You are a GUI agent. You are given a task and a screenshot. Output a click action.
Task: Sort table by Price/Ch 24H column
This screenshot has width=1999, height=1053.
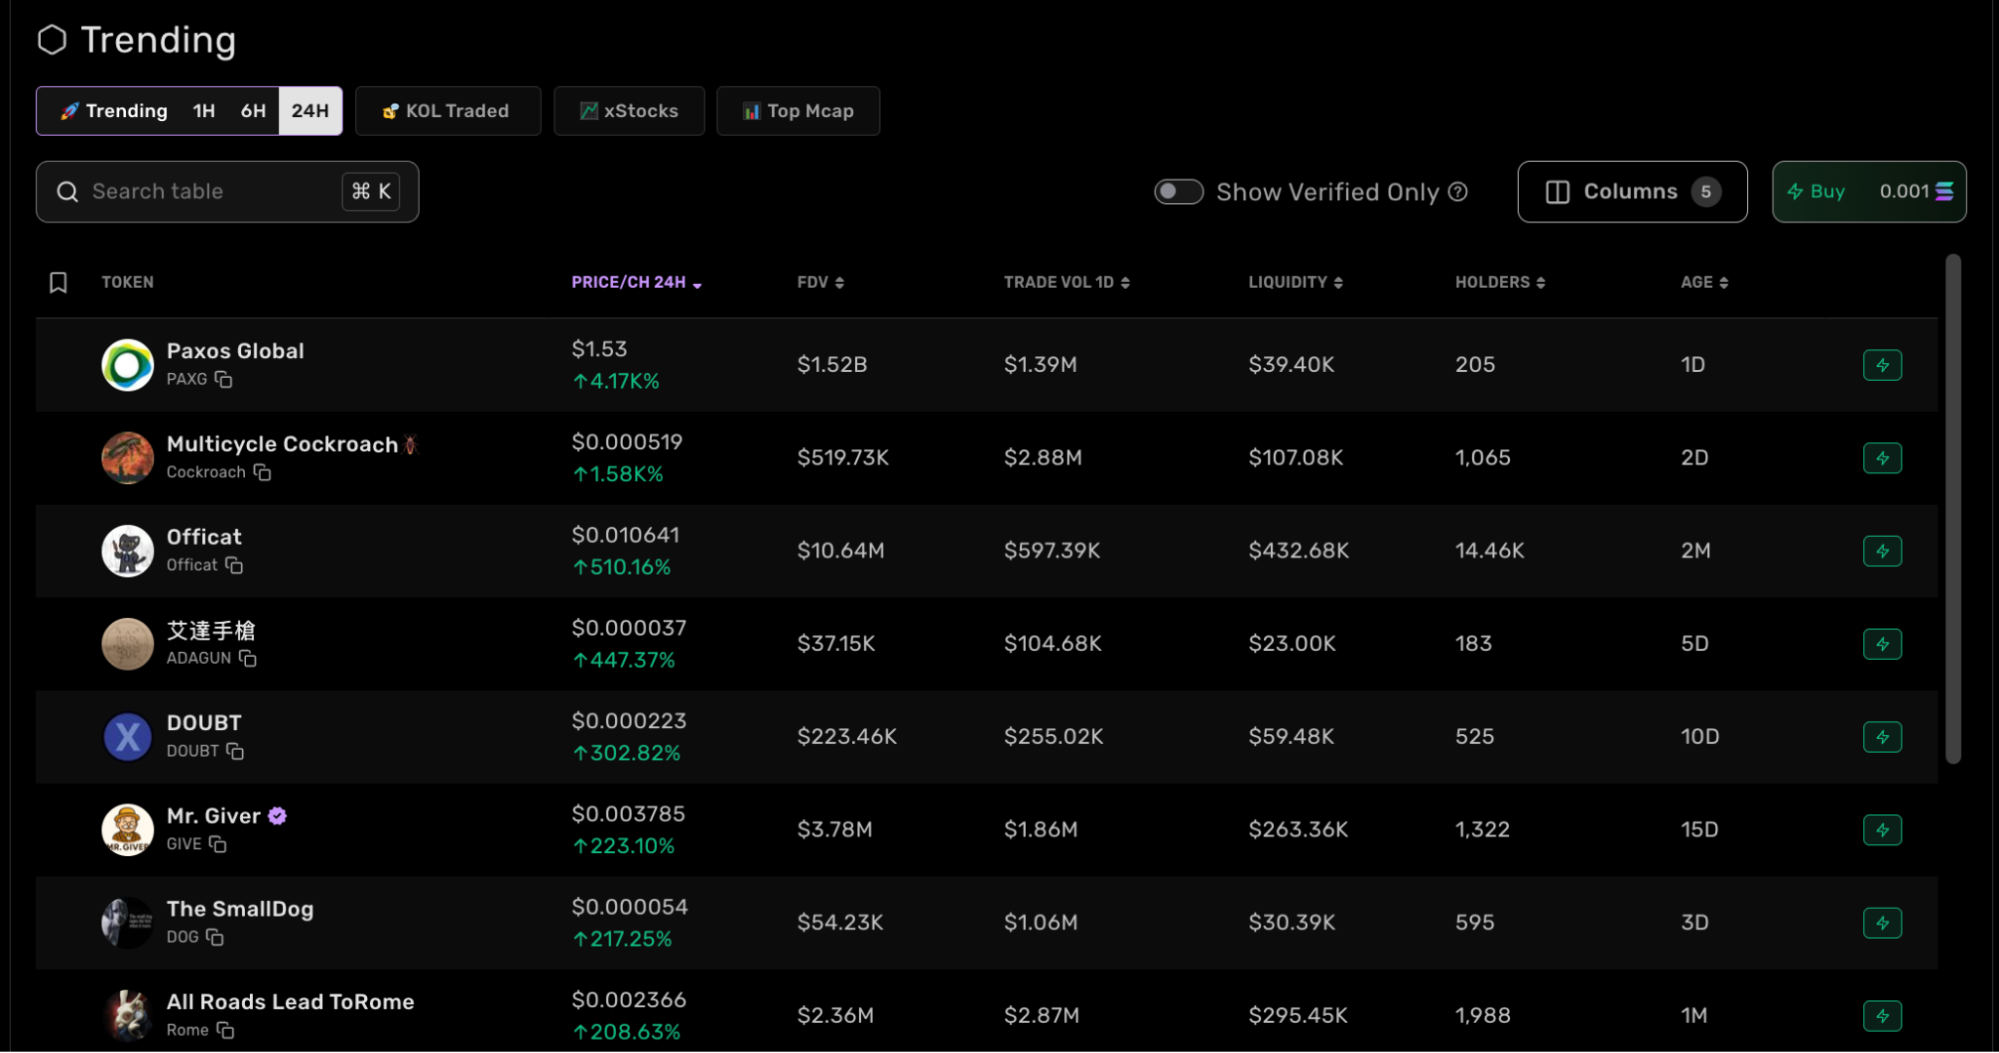(x=636, y=283)
